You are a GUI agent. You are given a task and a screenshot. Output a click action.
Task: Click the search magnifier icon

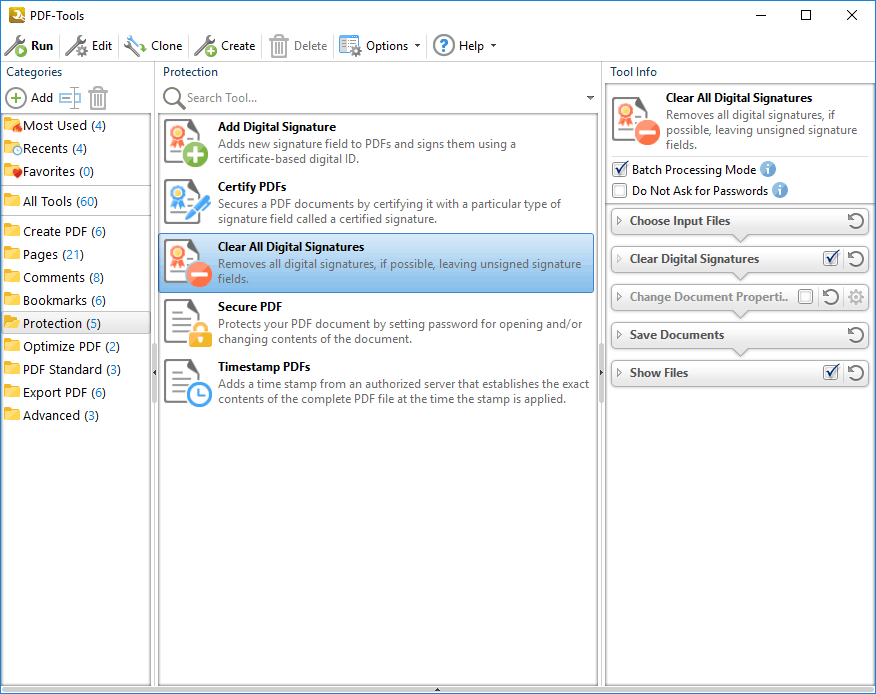point(174,98)
